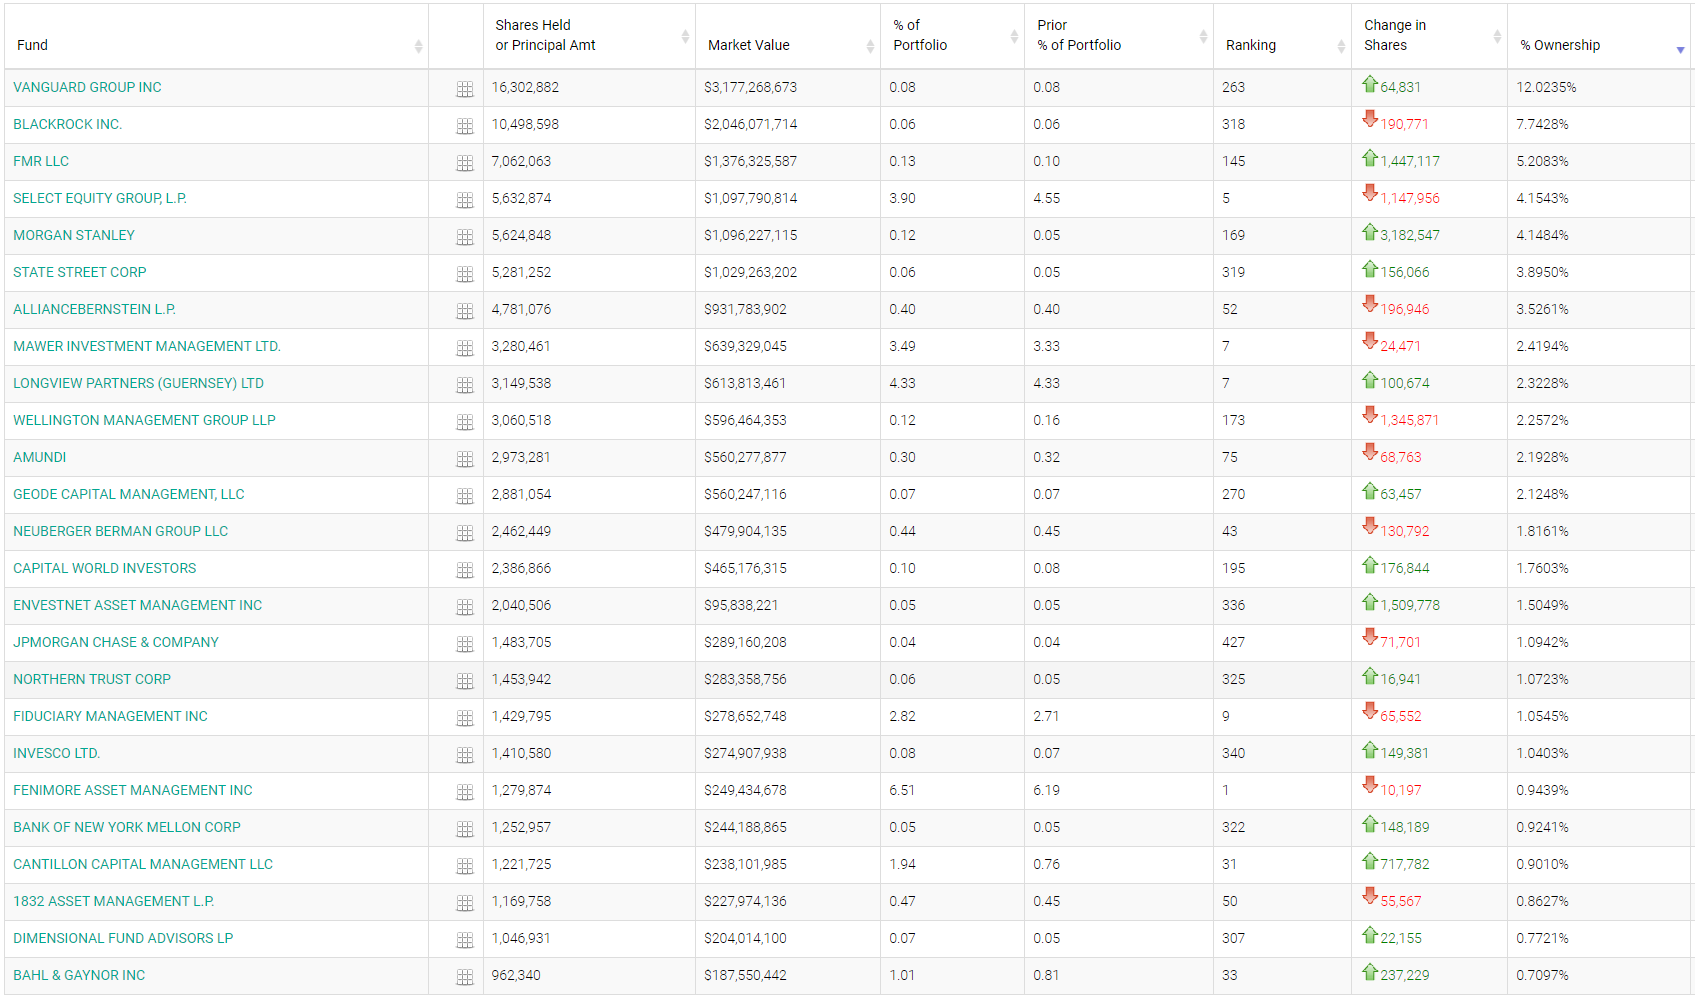Click the grid icon for State Street Corp

pos(465,274)
